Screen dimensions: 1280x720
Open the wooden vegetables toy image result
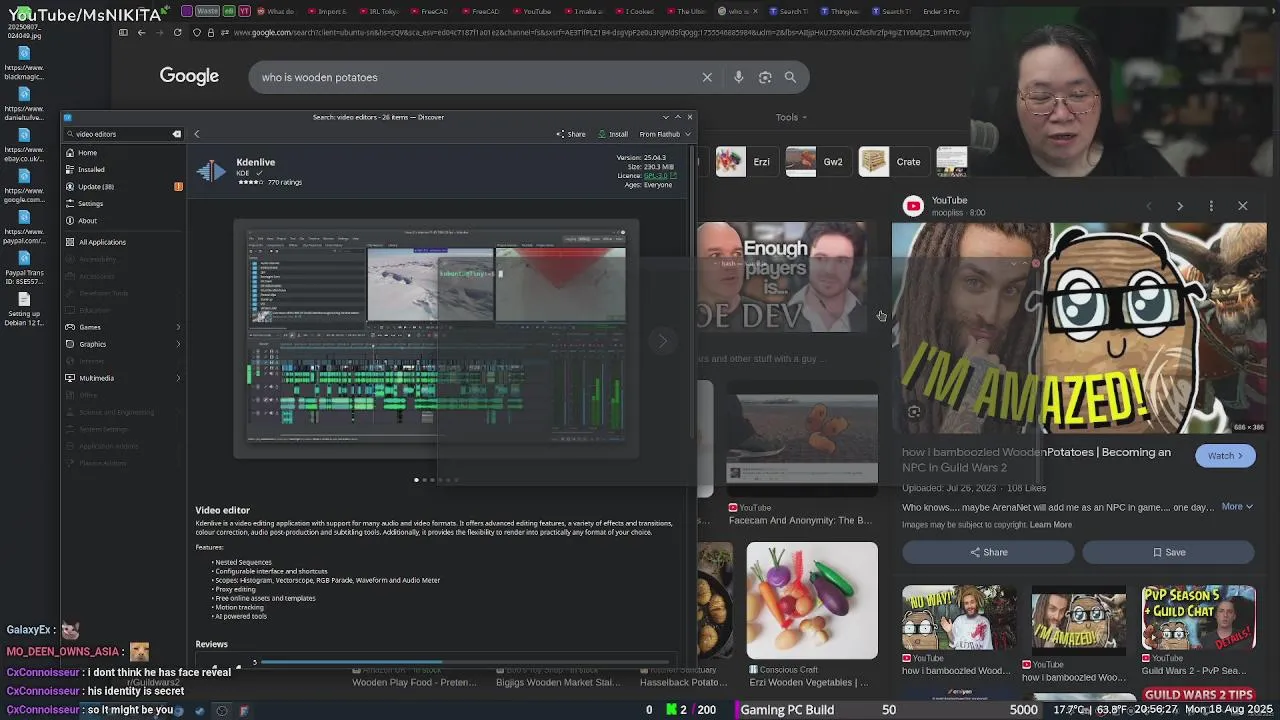(812, 601)
